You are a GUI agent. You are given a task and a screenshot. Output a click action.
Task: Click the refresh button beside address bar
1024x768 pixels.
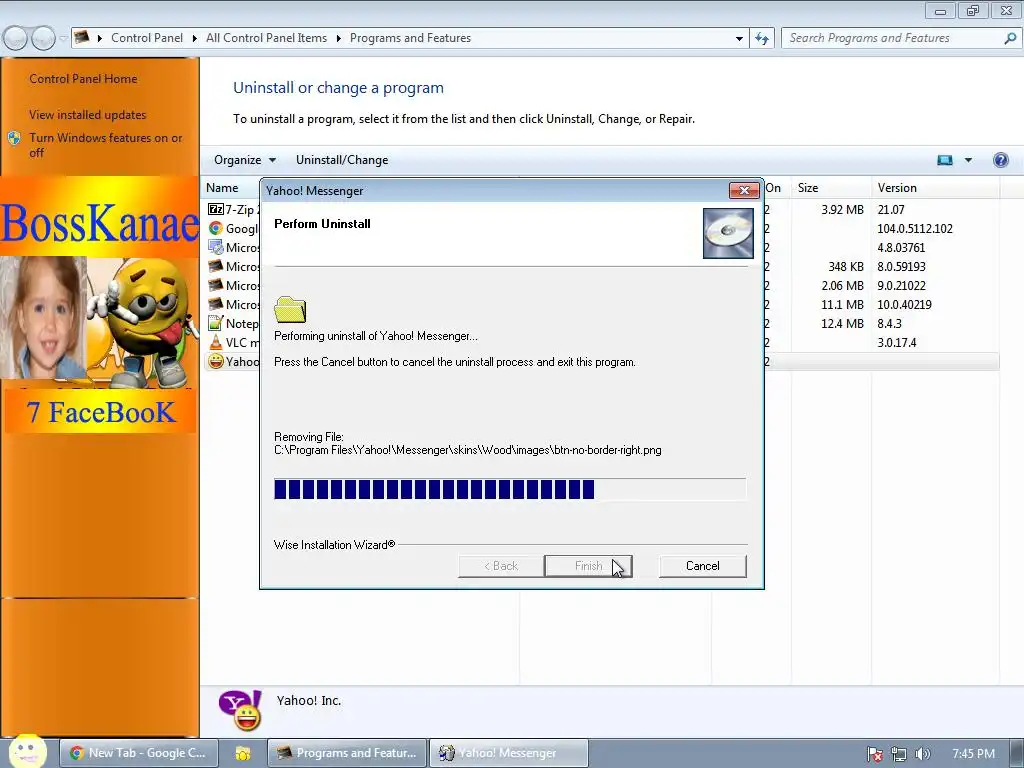click(762, 39)
